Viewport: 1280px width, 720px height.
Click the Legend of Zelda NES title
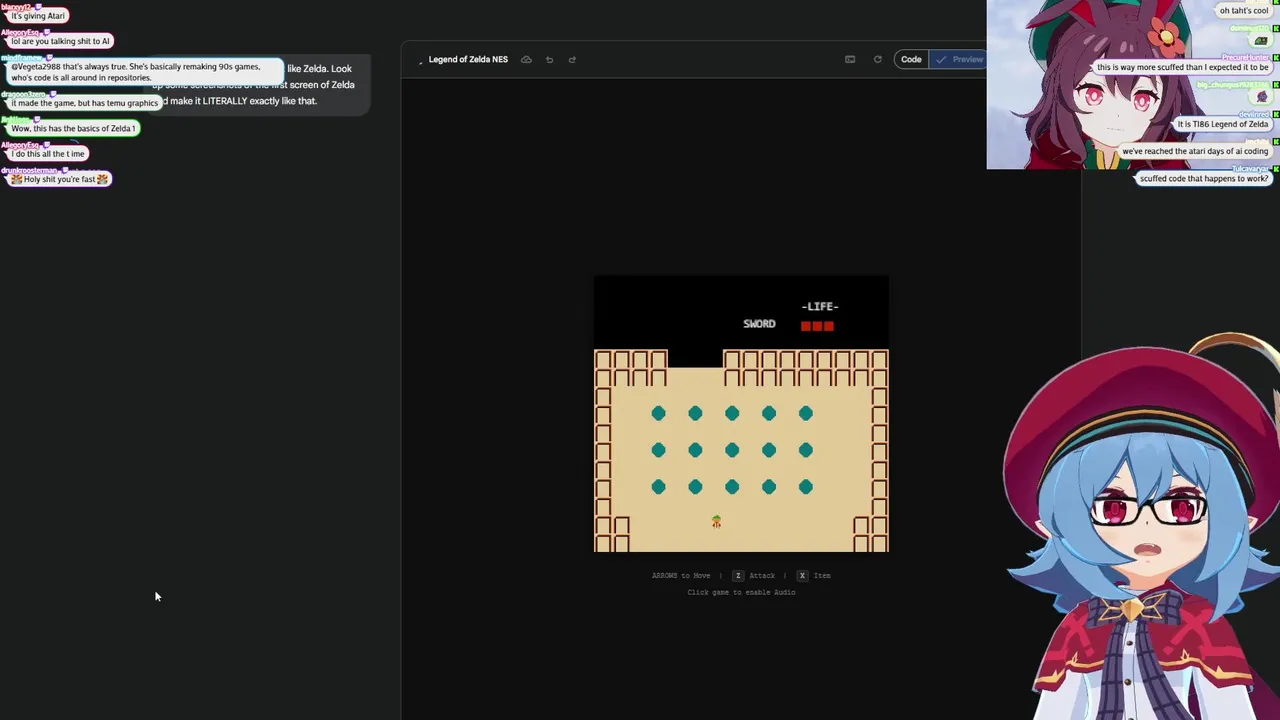click(x=468, y=59)
